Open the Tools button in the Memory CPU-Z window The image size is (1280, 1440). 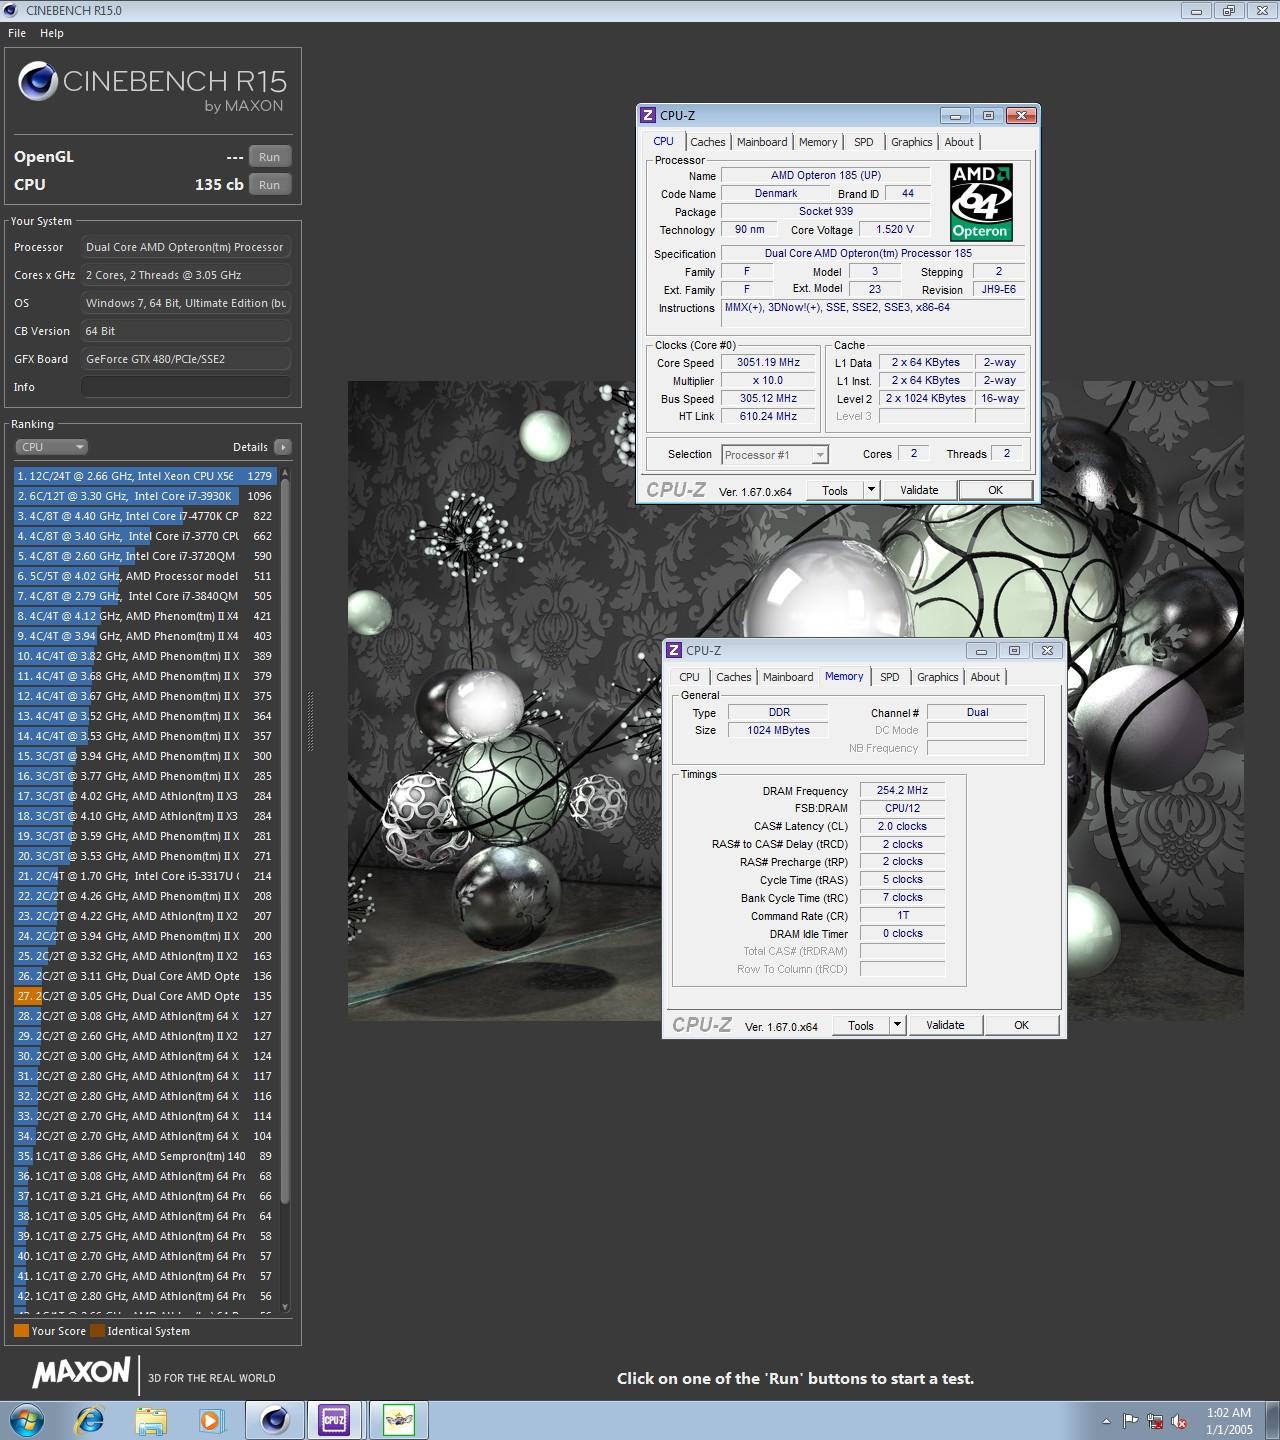click(x=861, y=1025)
